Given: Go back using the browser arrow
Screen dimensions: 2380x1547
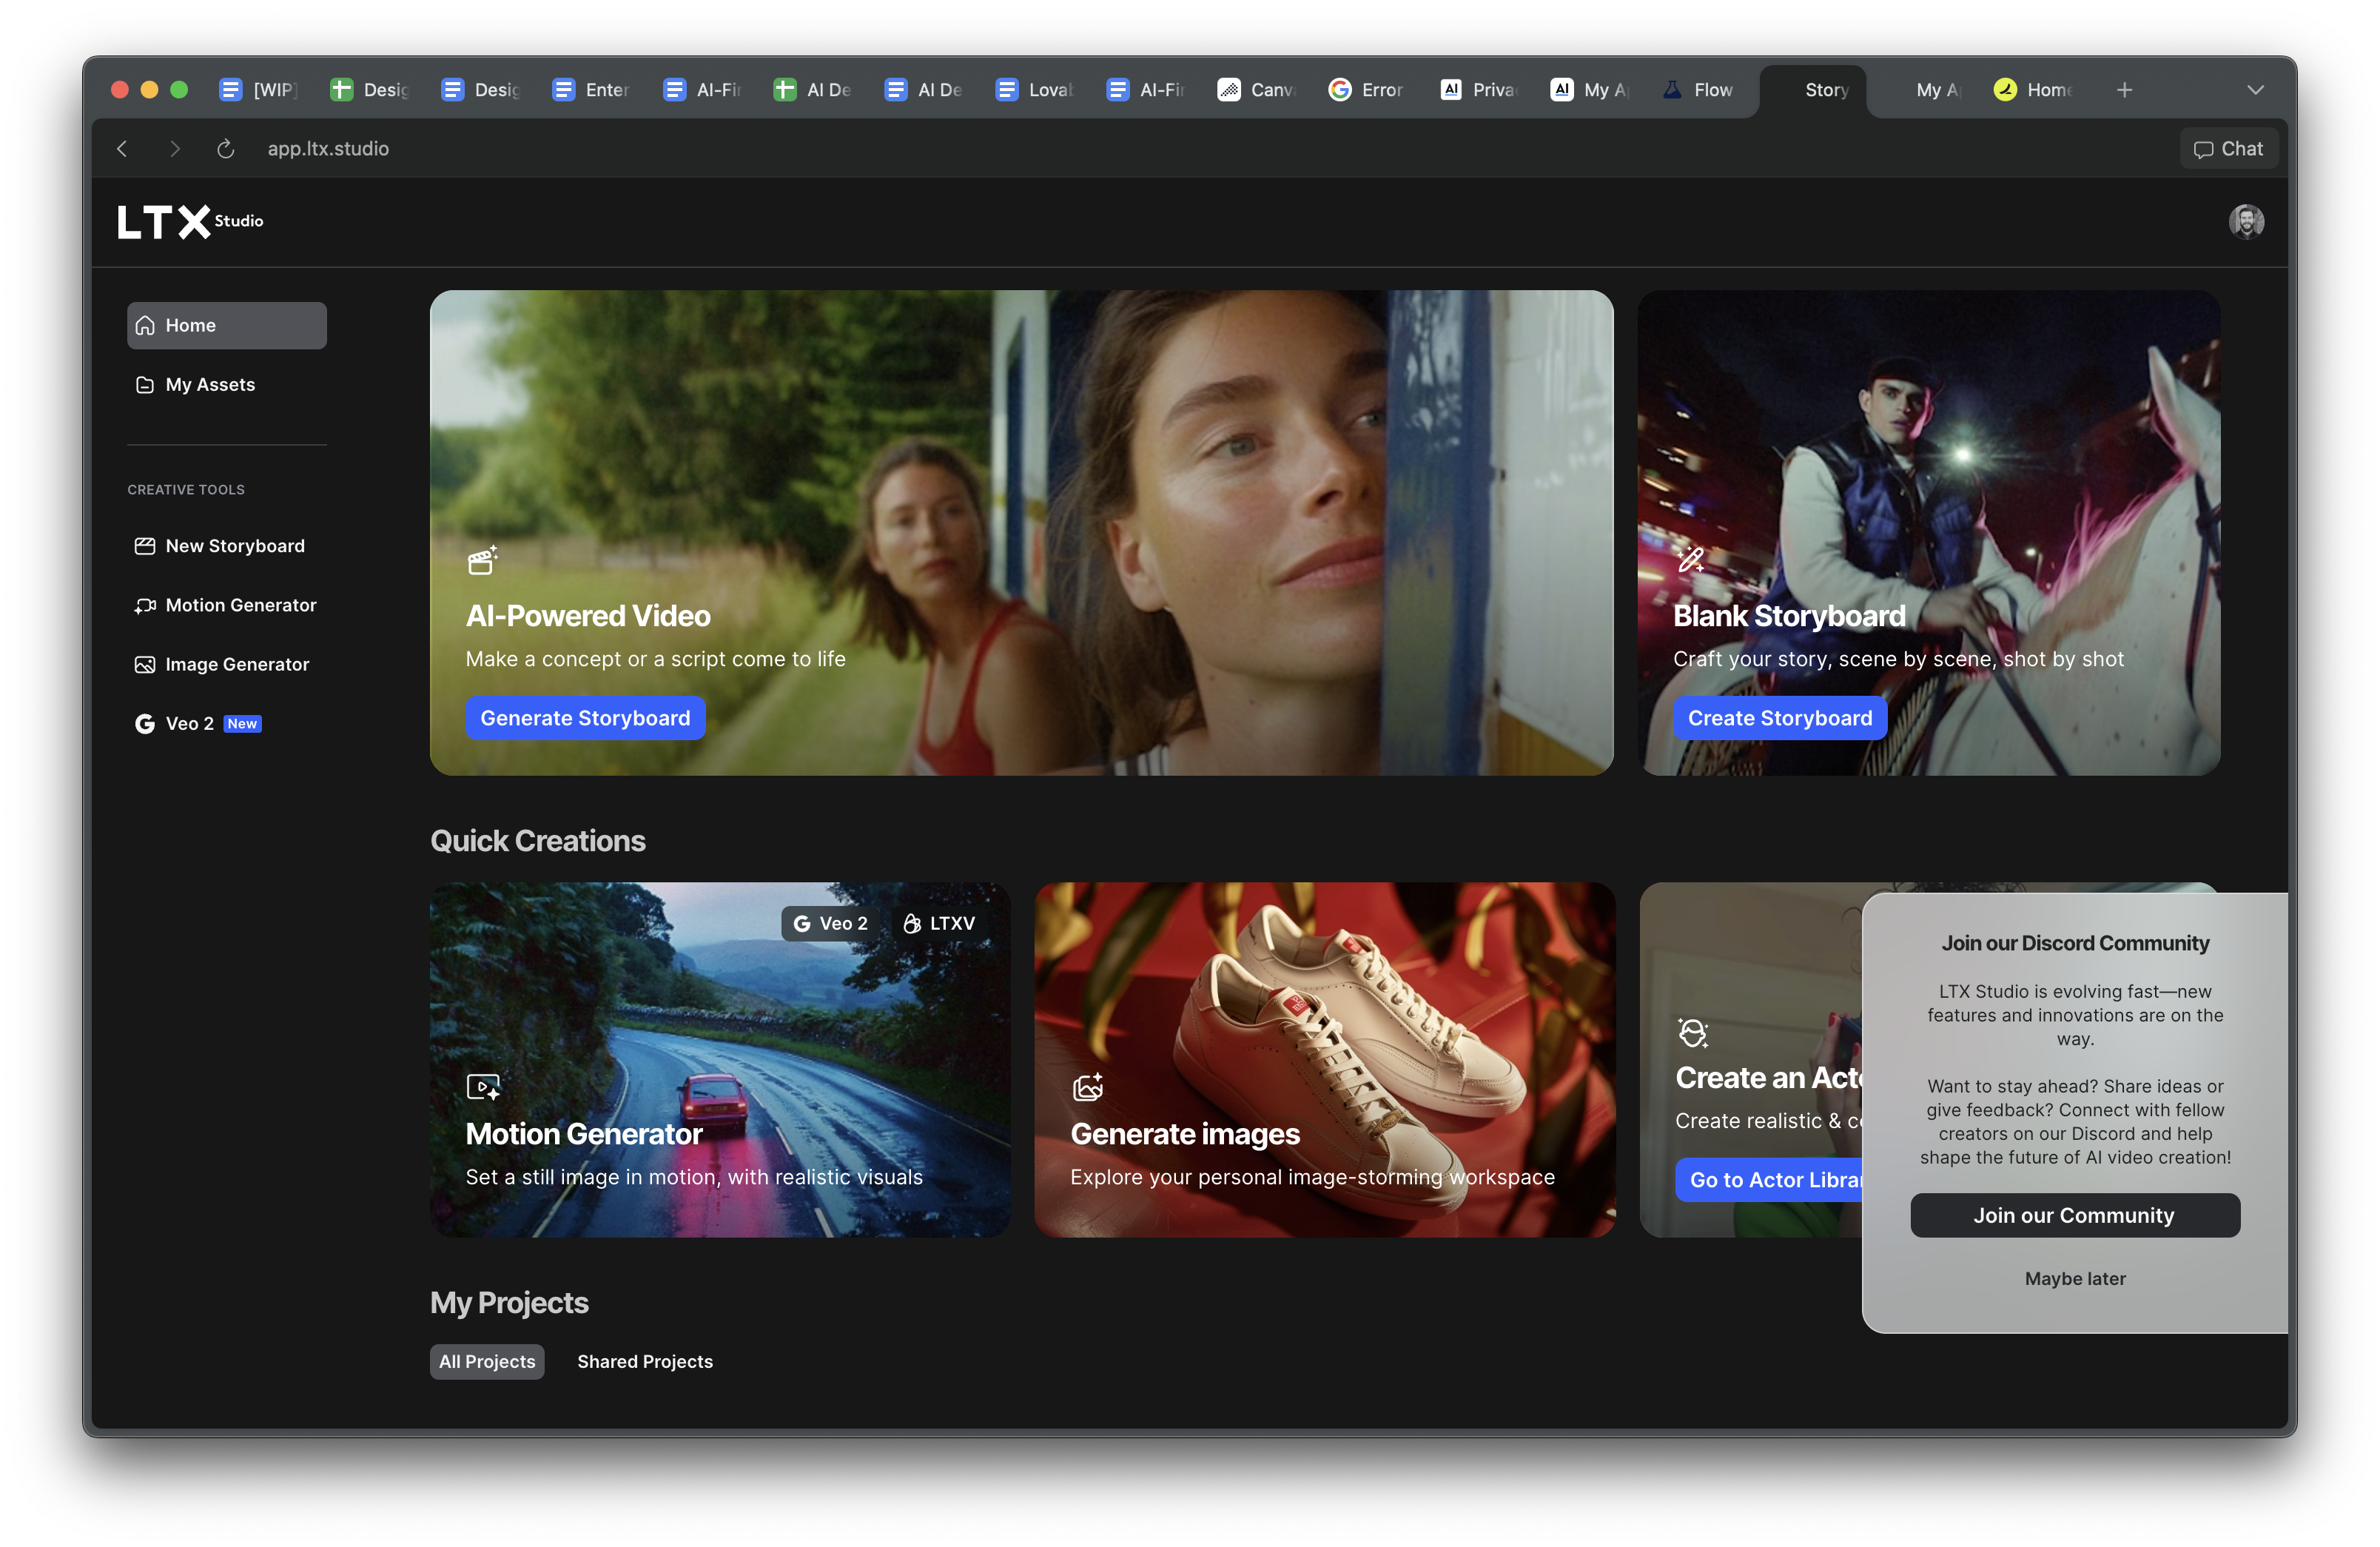Looking at the screenshot, I should (122, 149).
